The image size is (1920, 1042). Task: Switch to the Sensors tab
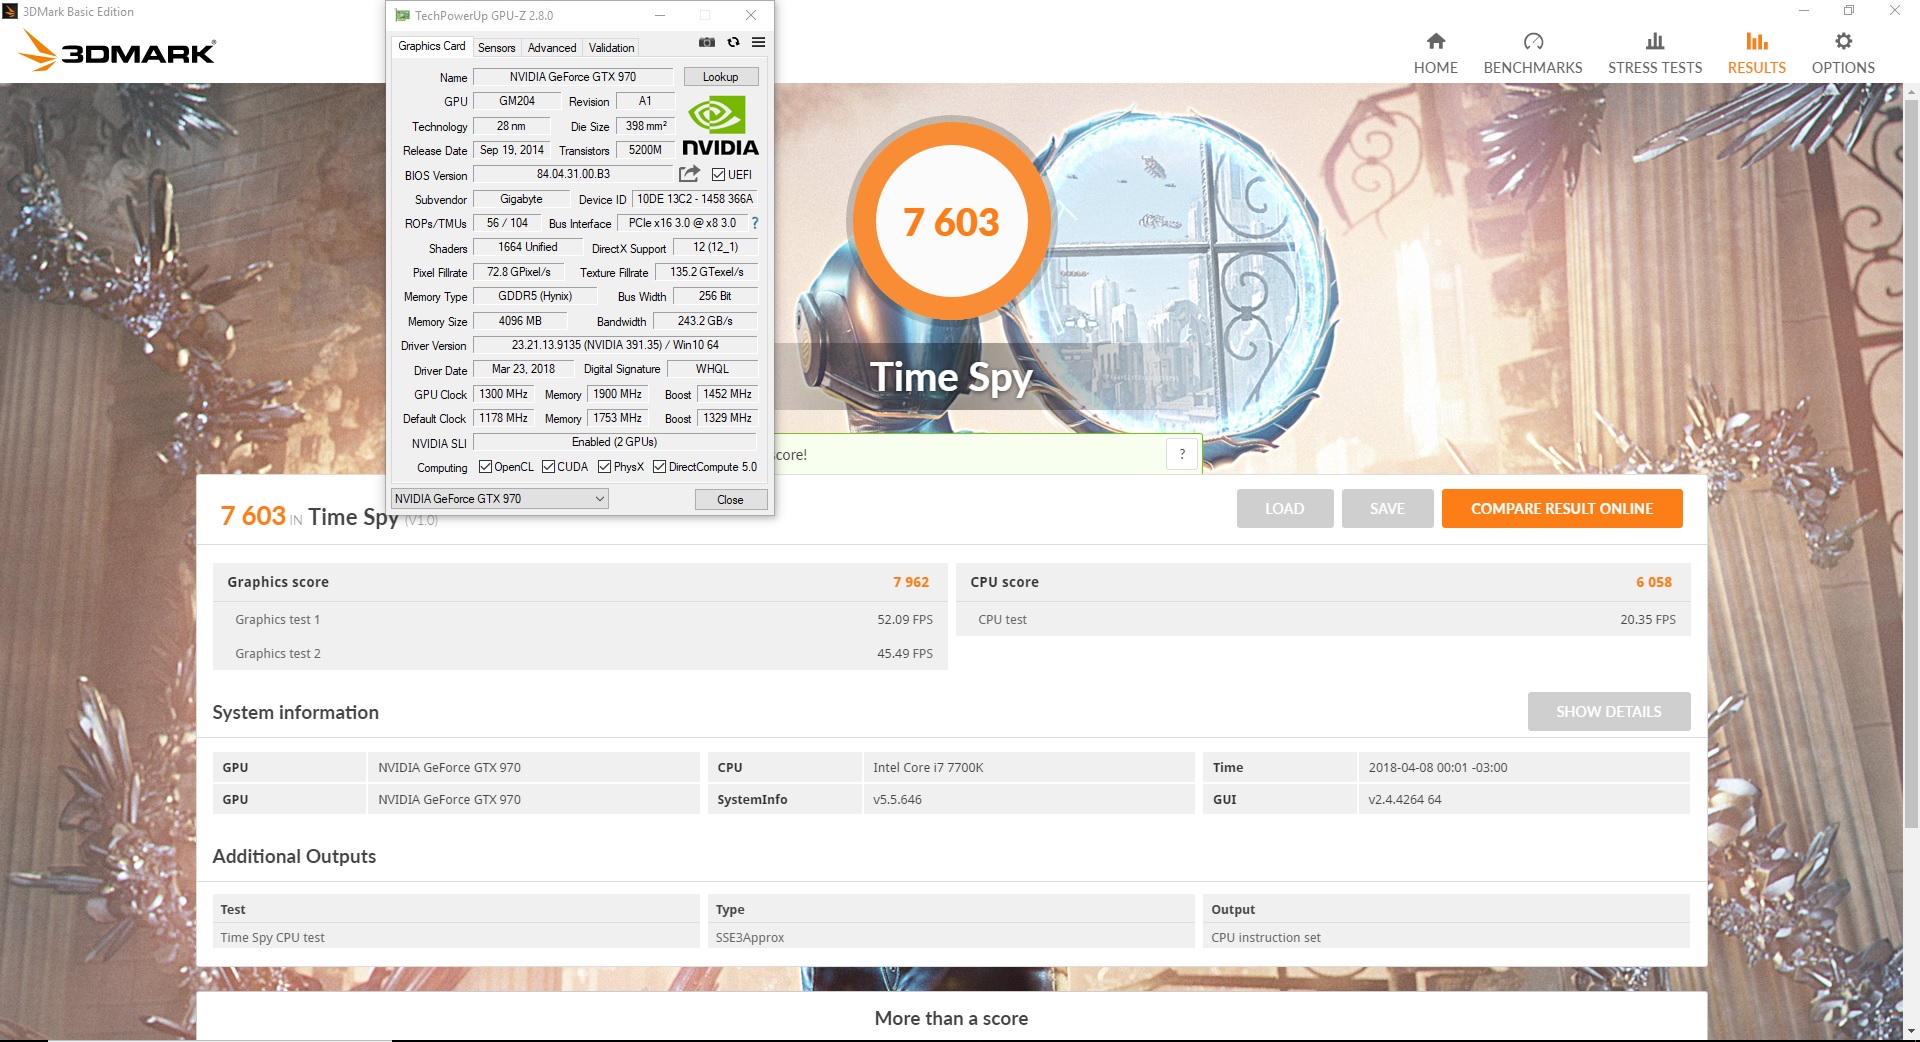click(x=496, y=48)
